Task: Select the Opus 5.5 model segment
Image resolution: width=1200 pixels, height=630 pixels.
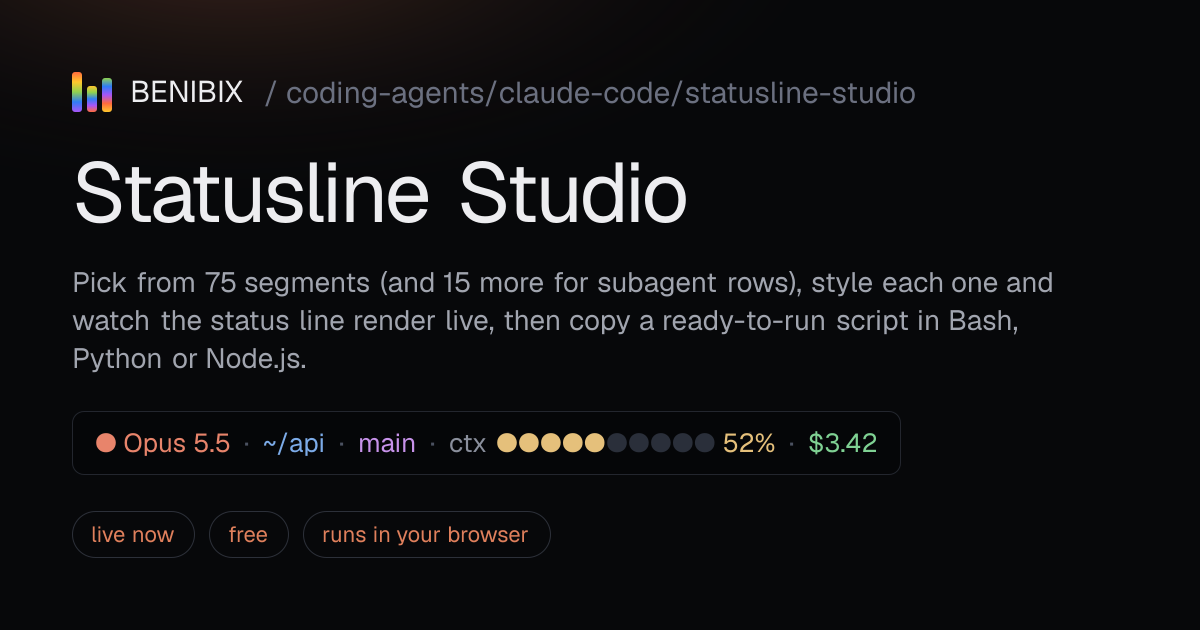Action: click(x=177, y=443)
